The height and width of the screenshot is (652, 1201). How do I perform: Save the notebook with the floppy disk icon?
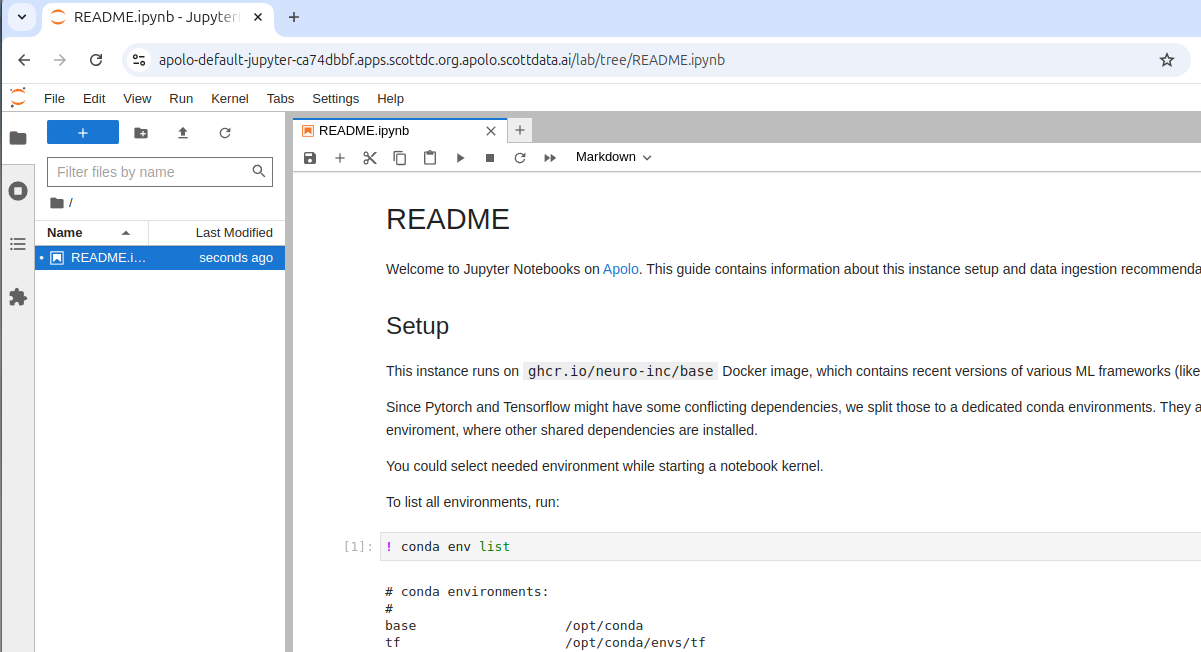pos(310,158)
